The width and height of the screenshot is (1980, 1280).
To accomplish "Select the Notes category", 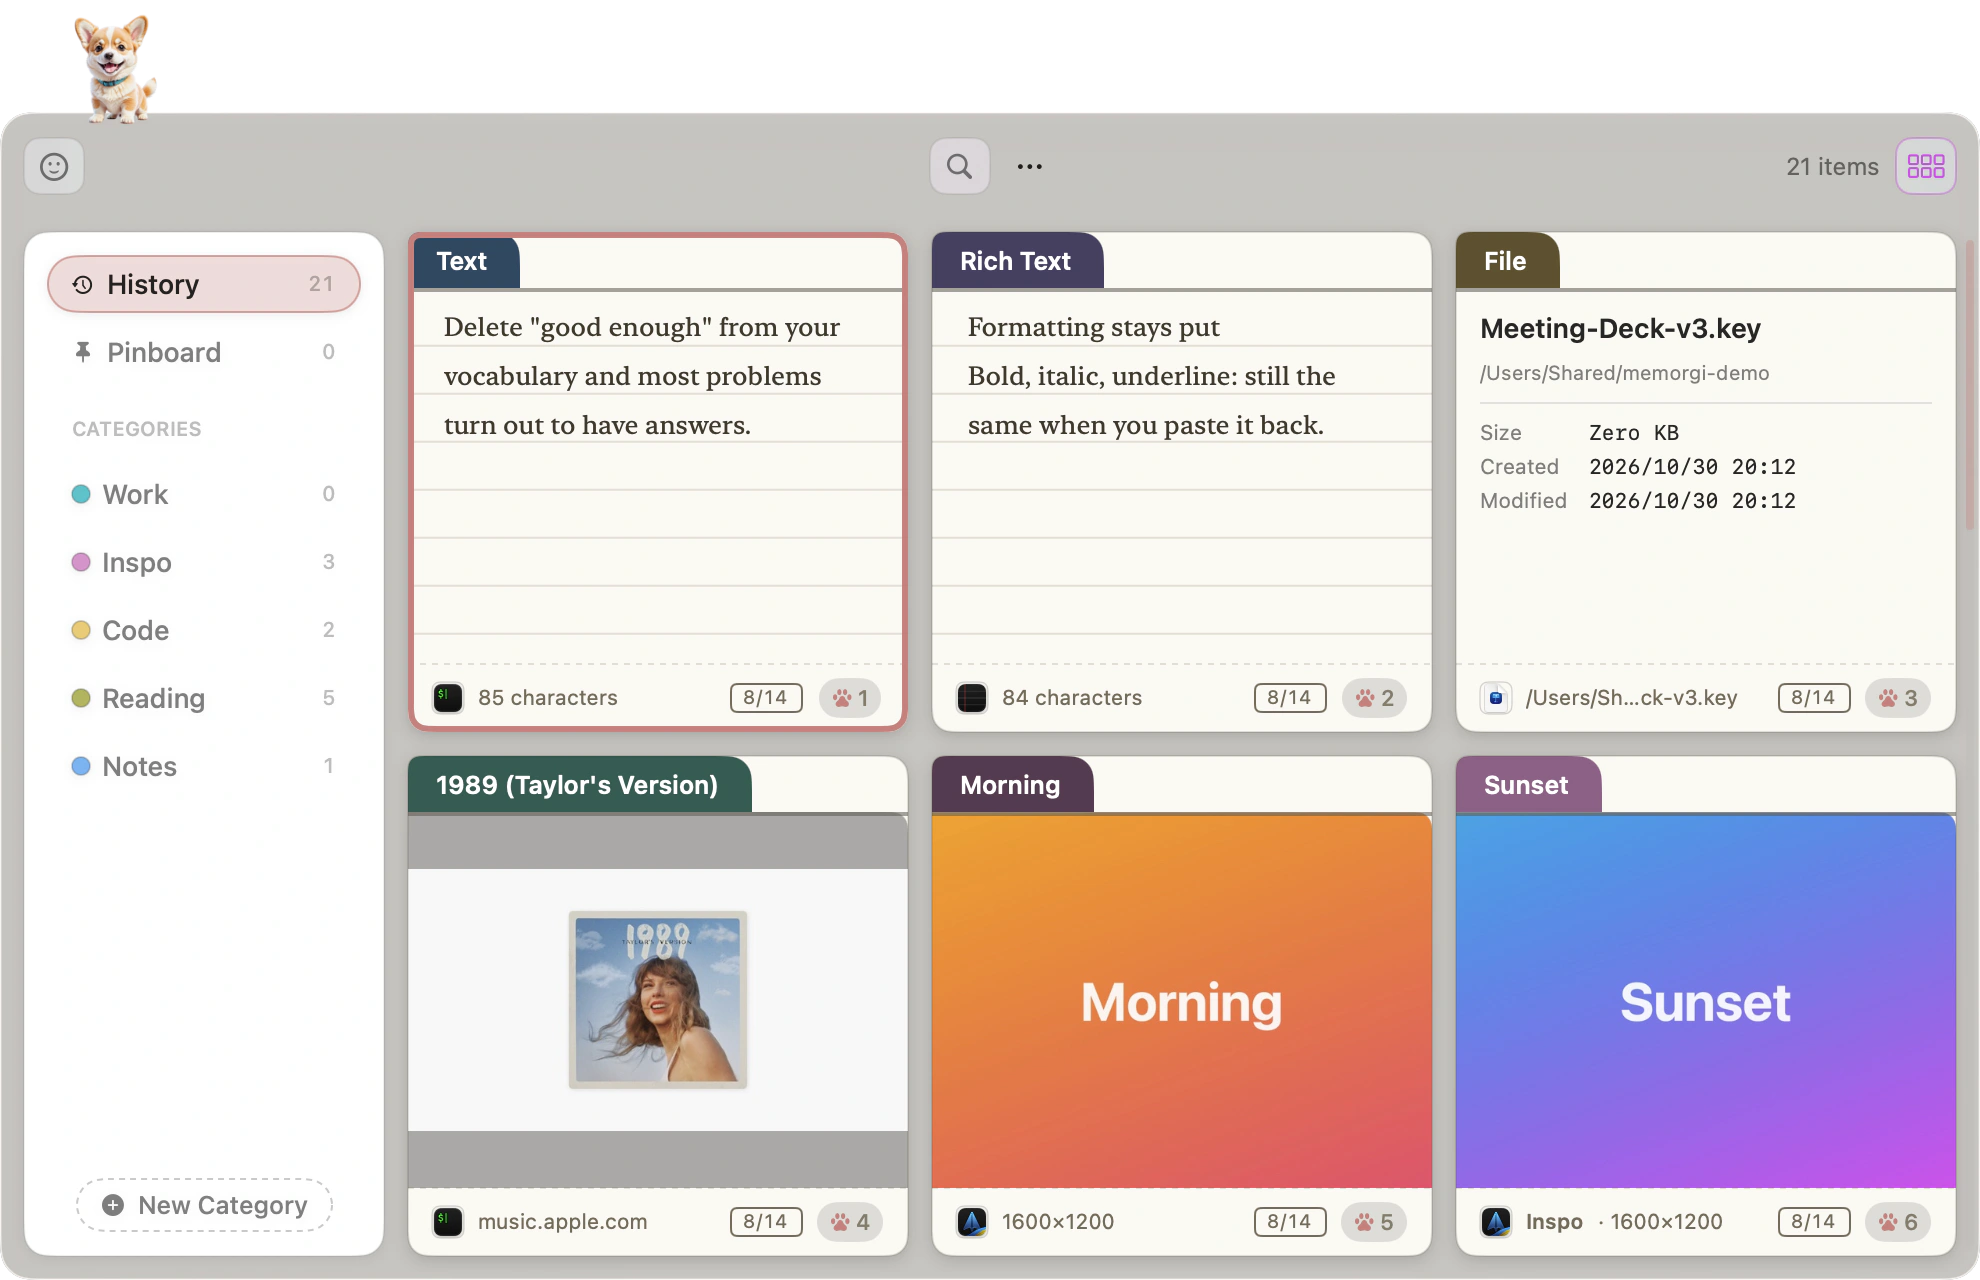I will [x=204, y=766].
